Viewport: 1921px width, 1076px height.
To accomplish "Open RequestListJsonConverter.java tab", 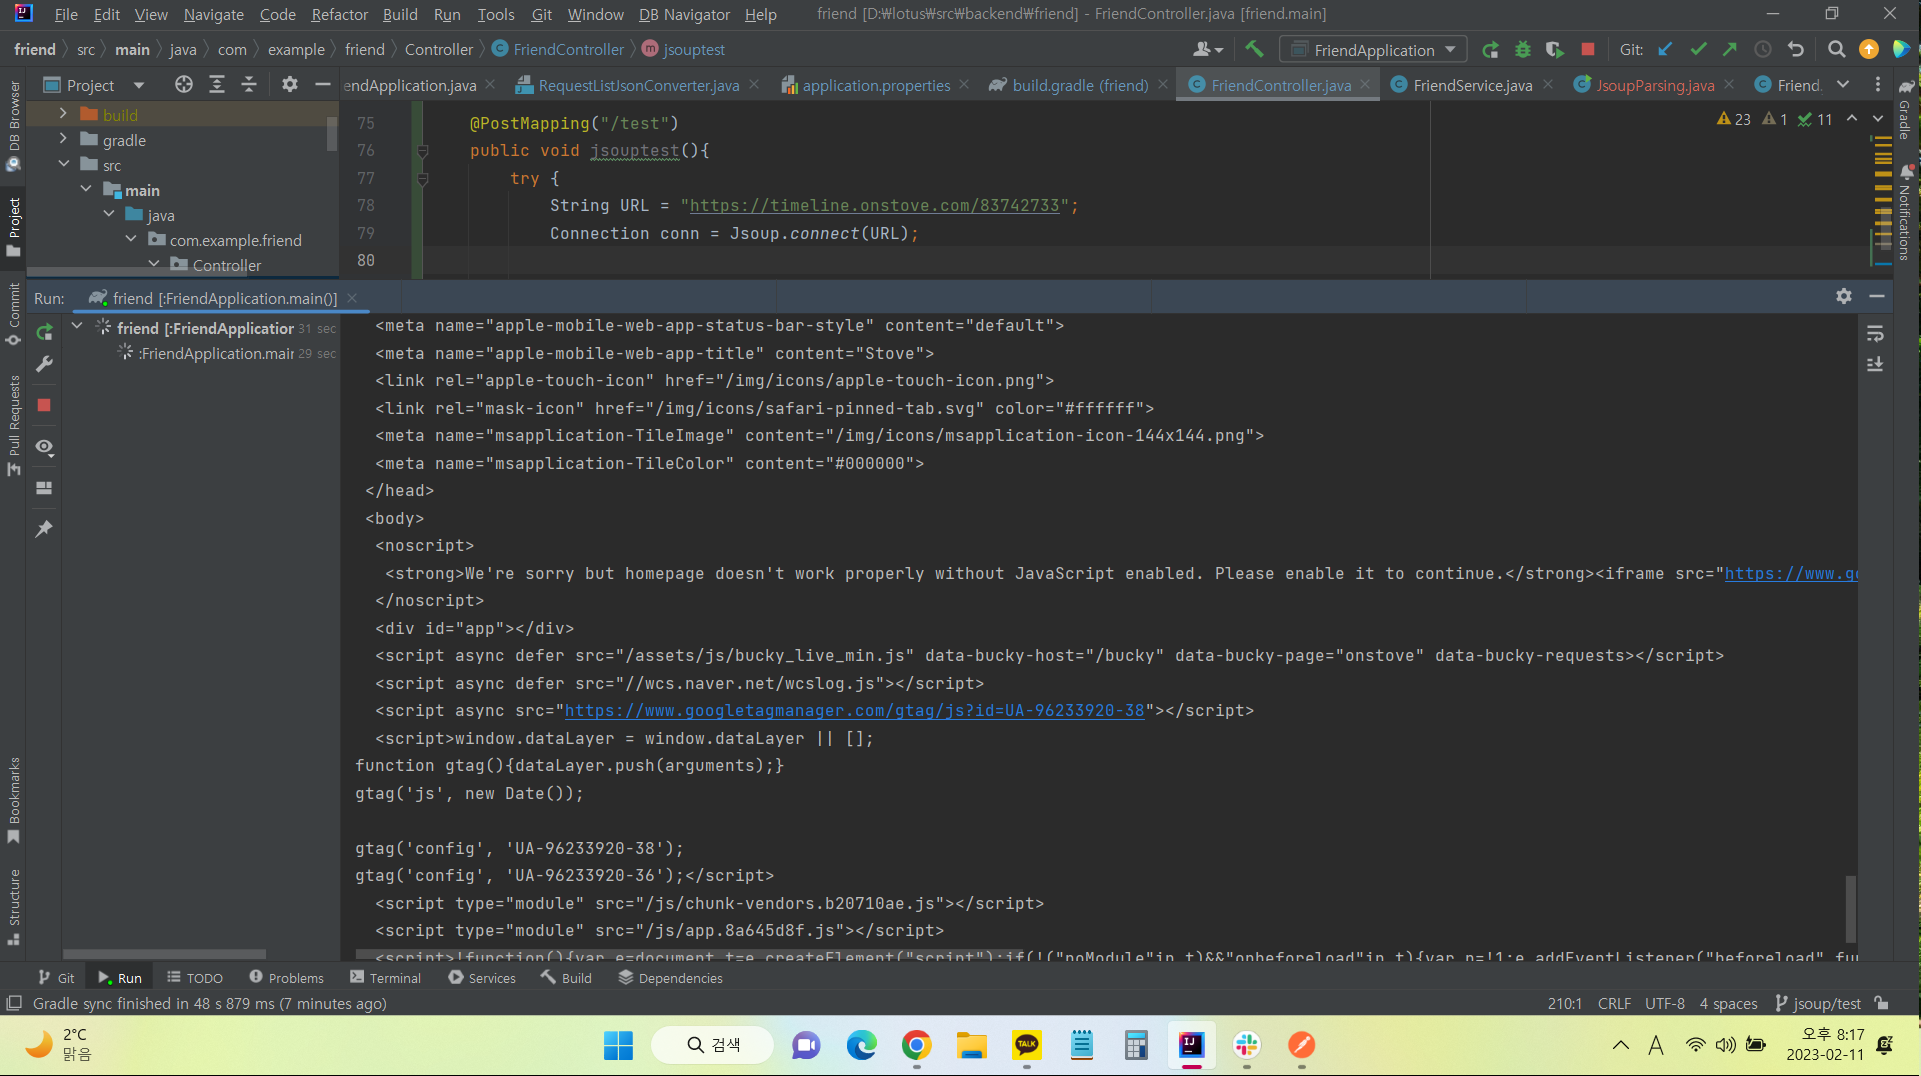I will 627,85.
